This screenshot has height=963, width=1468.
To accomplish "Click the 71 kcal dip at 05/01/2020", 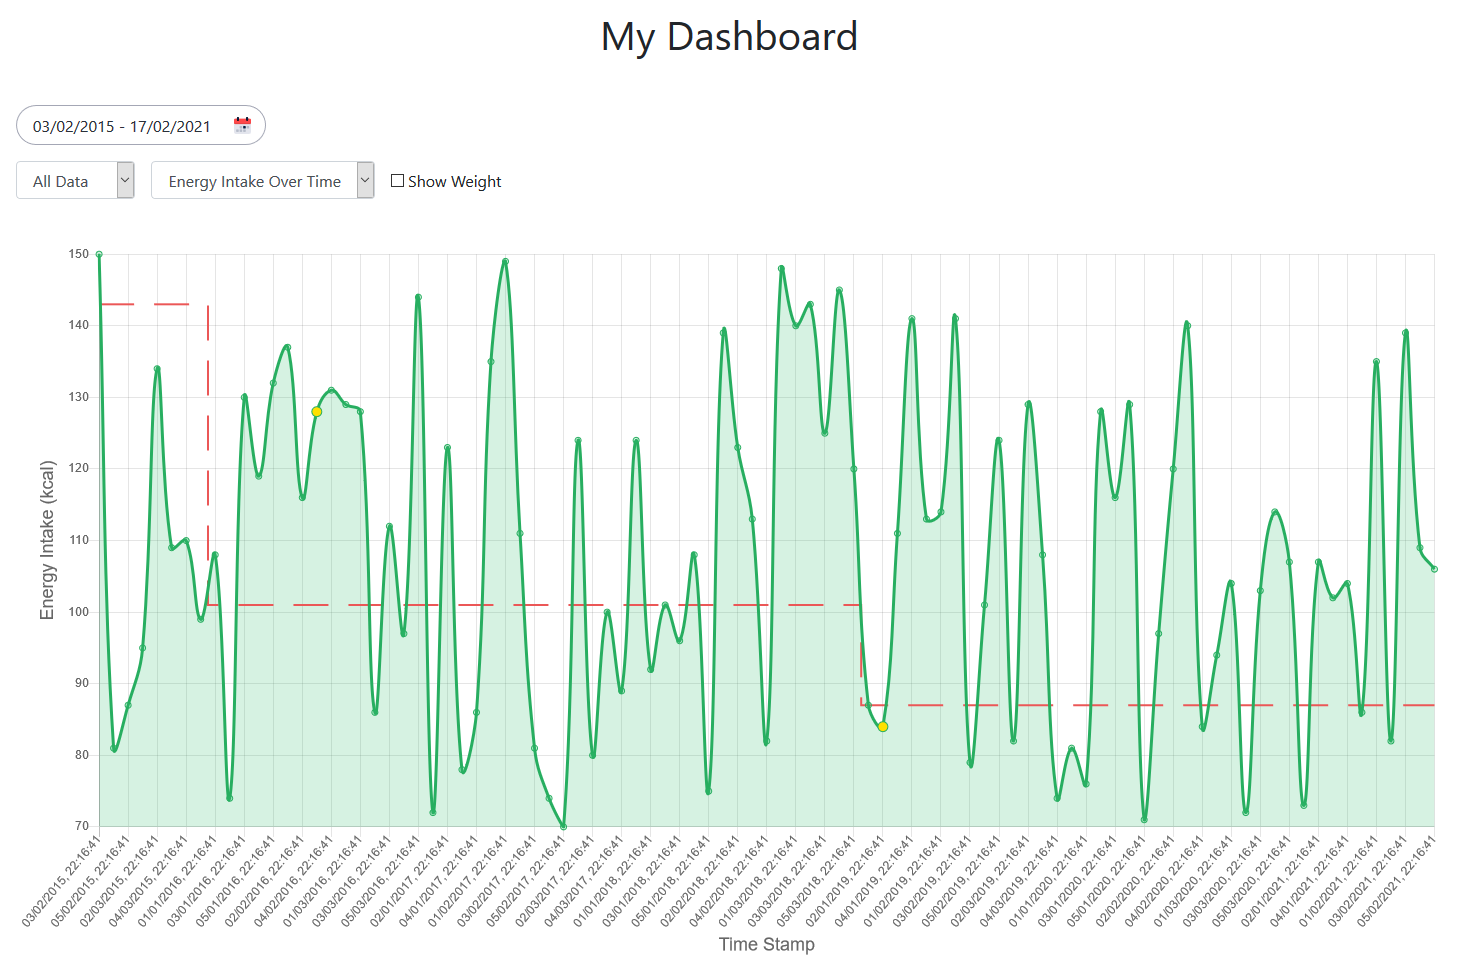I will (1144, 819).
